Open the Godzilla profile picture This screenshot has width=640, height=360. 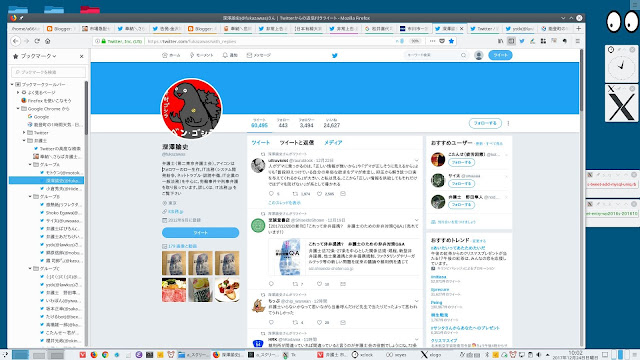click(x=191, y=109)
